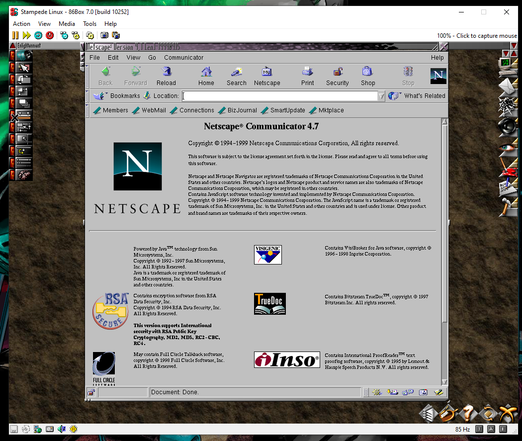The image size is (522, 441).
Task: Click the Shop bag icon
Action: point(367,76)
